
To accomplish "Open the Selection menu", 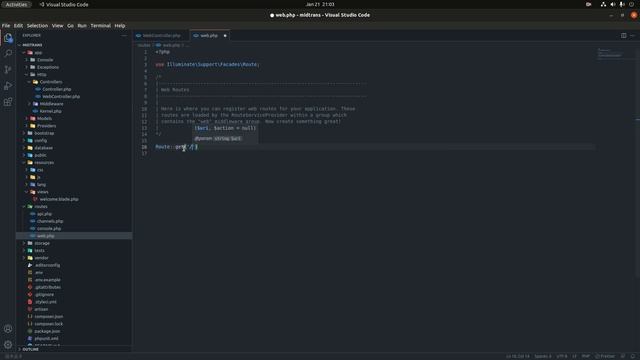I will pyautogui.click(x=38, y=26).
